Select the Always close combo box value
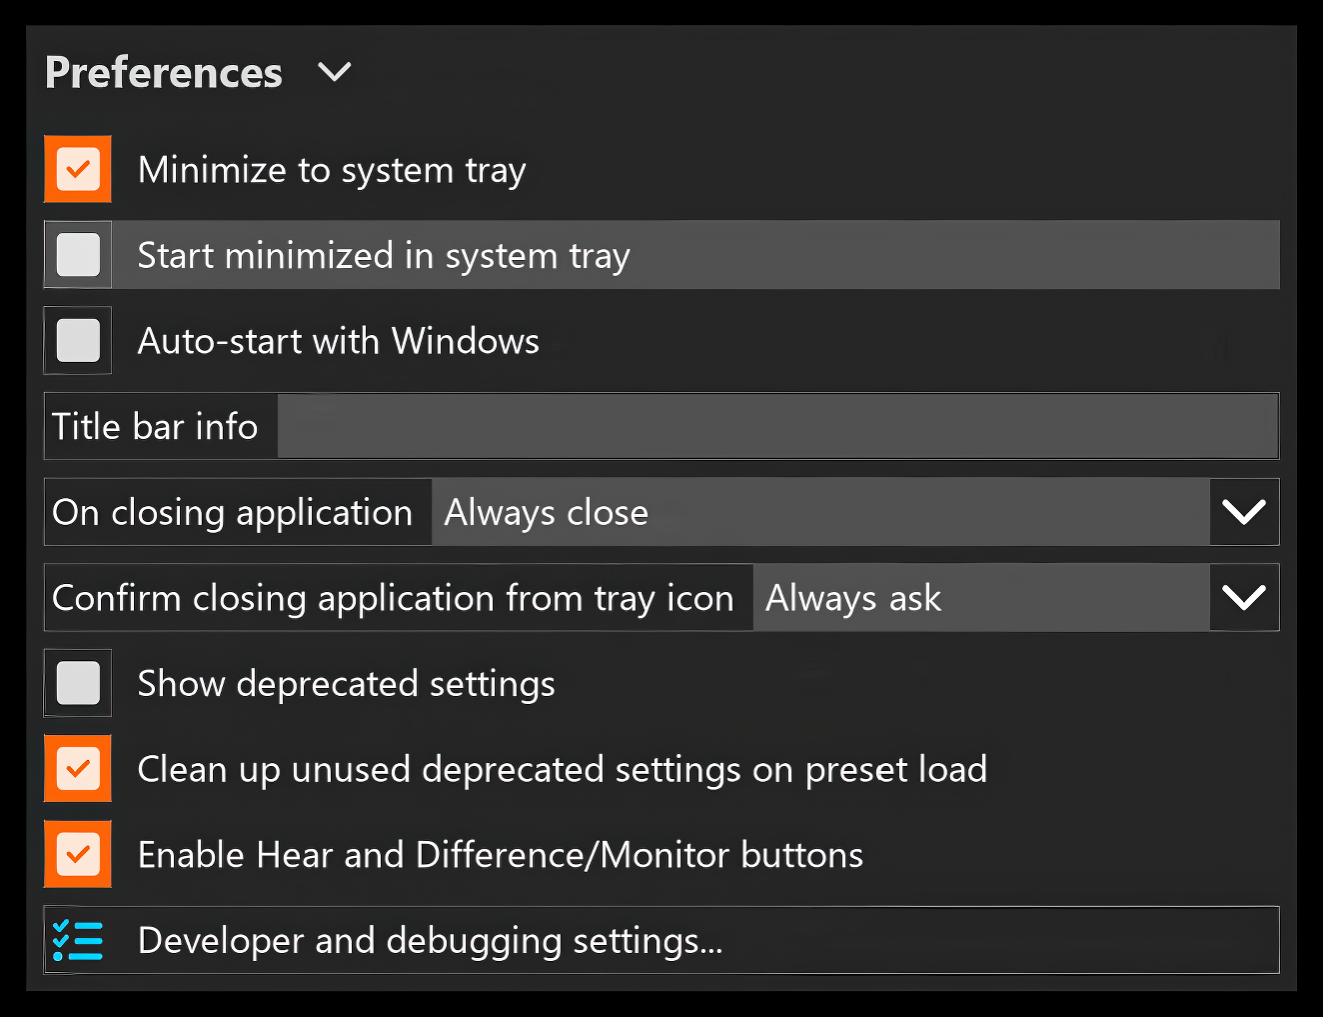 pyautogui.click(x=820, y=512)
